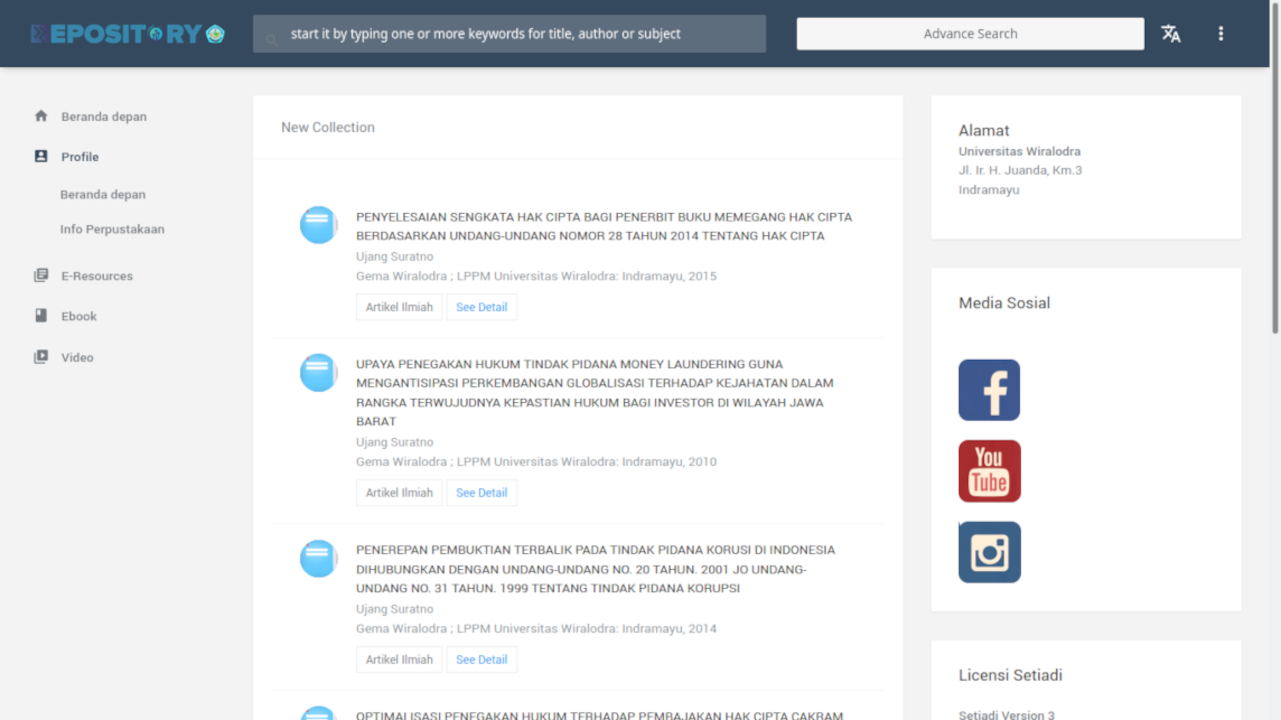Screen dimensions: 1281x720
Task: Click the Profile person icon
Action: (x=41, y=156)
